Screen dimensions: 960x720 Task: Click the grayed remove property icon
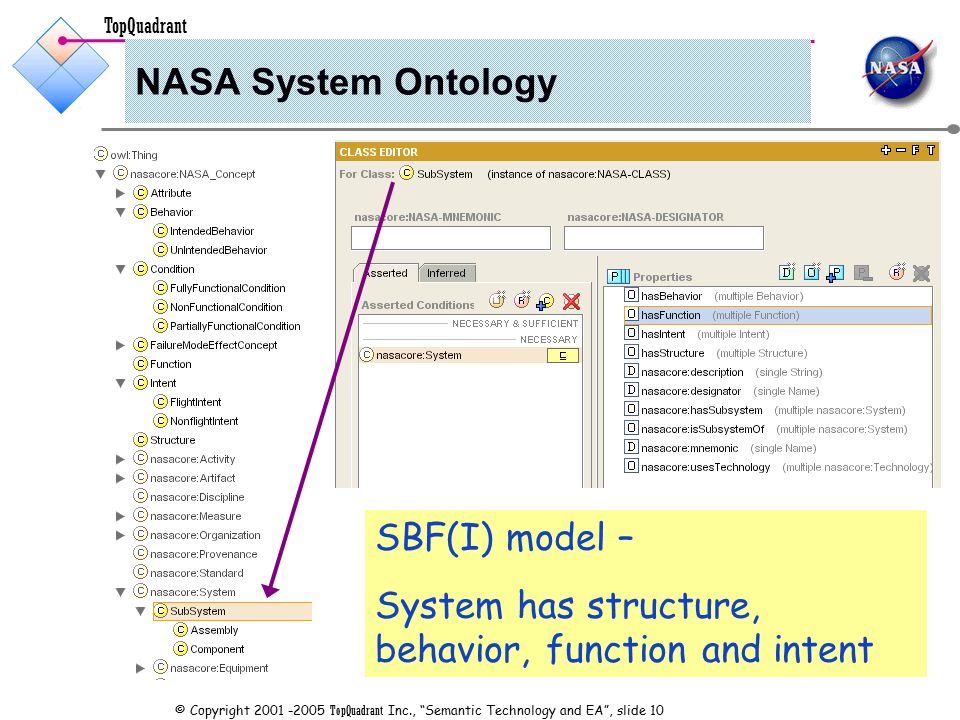coord(863,273)
